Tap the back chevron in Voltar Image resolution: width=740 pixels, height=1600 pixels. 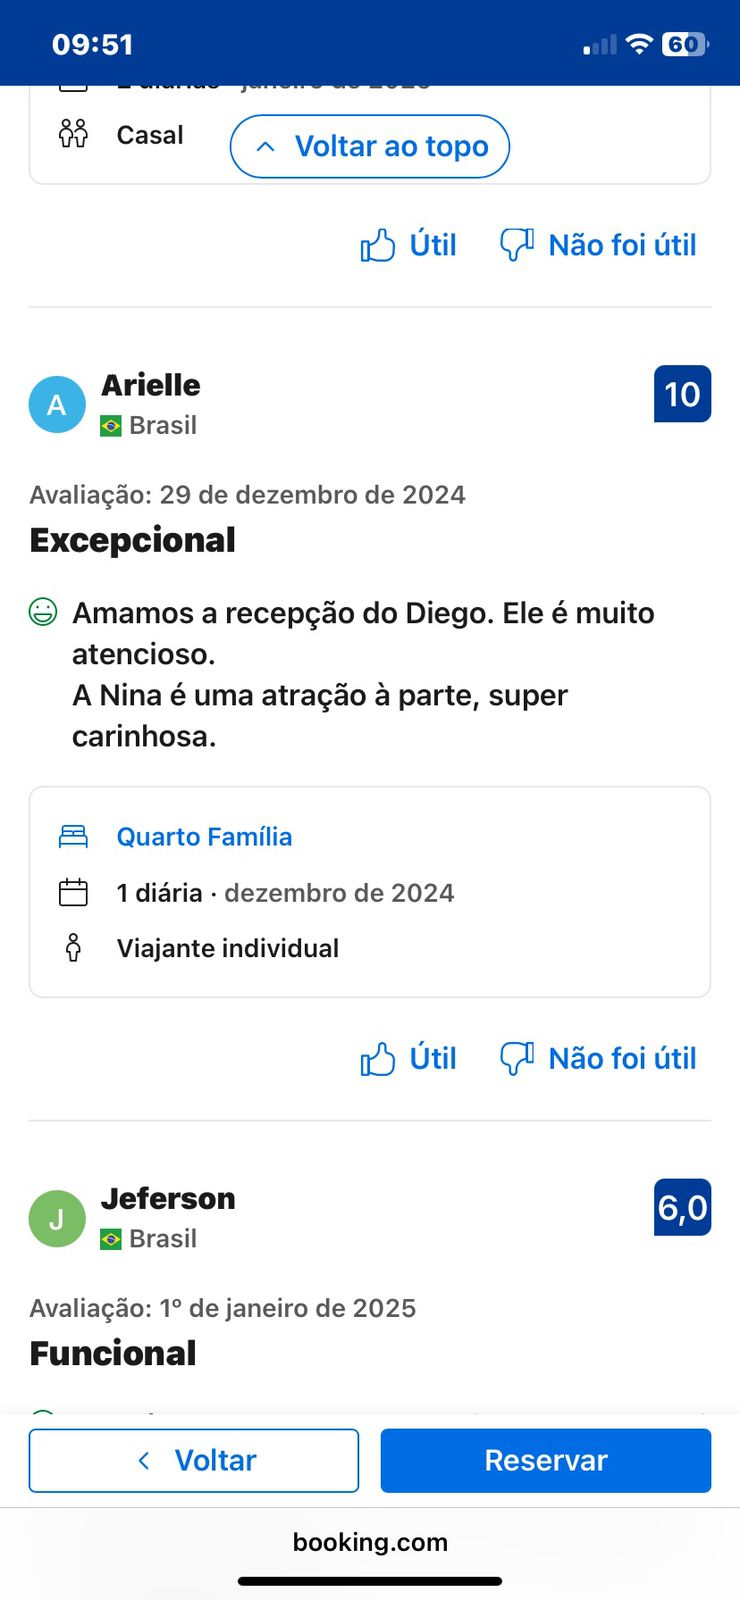pyautogui.click(x=144, y=1460)
